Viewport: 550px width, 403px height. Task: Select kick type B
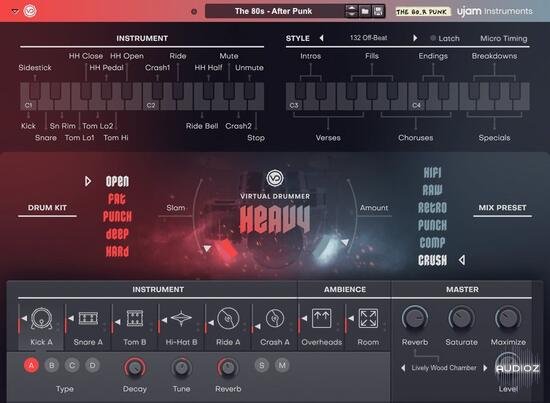pyautogui.click(x=52, y=365)
